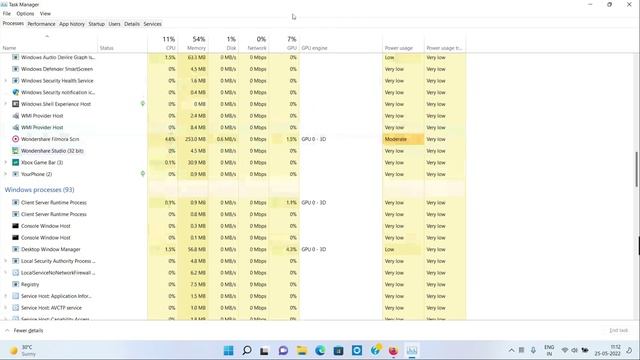
Task: Click the Desktop Window Manager icon
Action: (16, 249)
